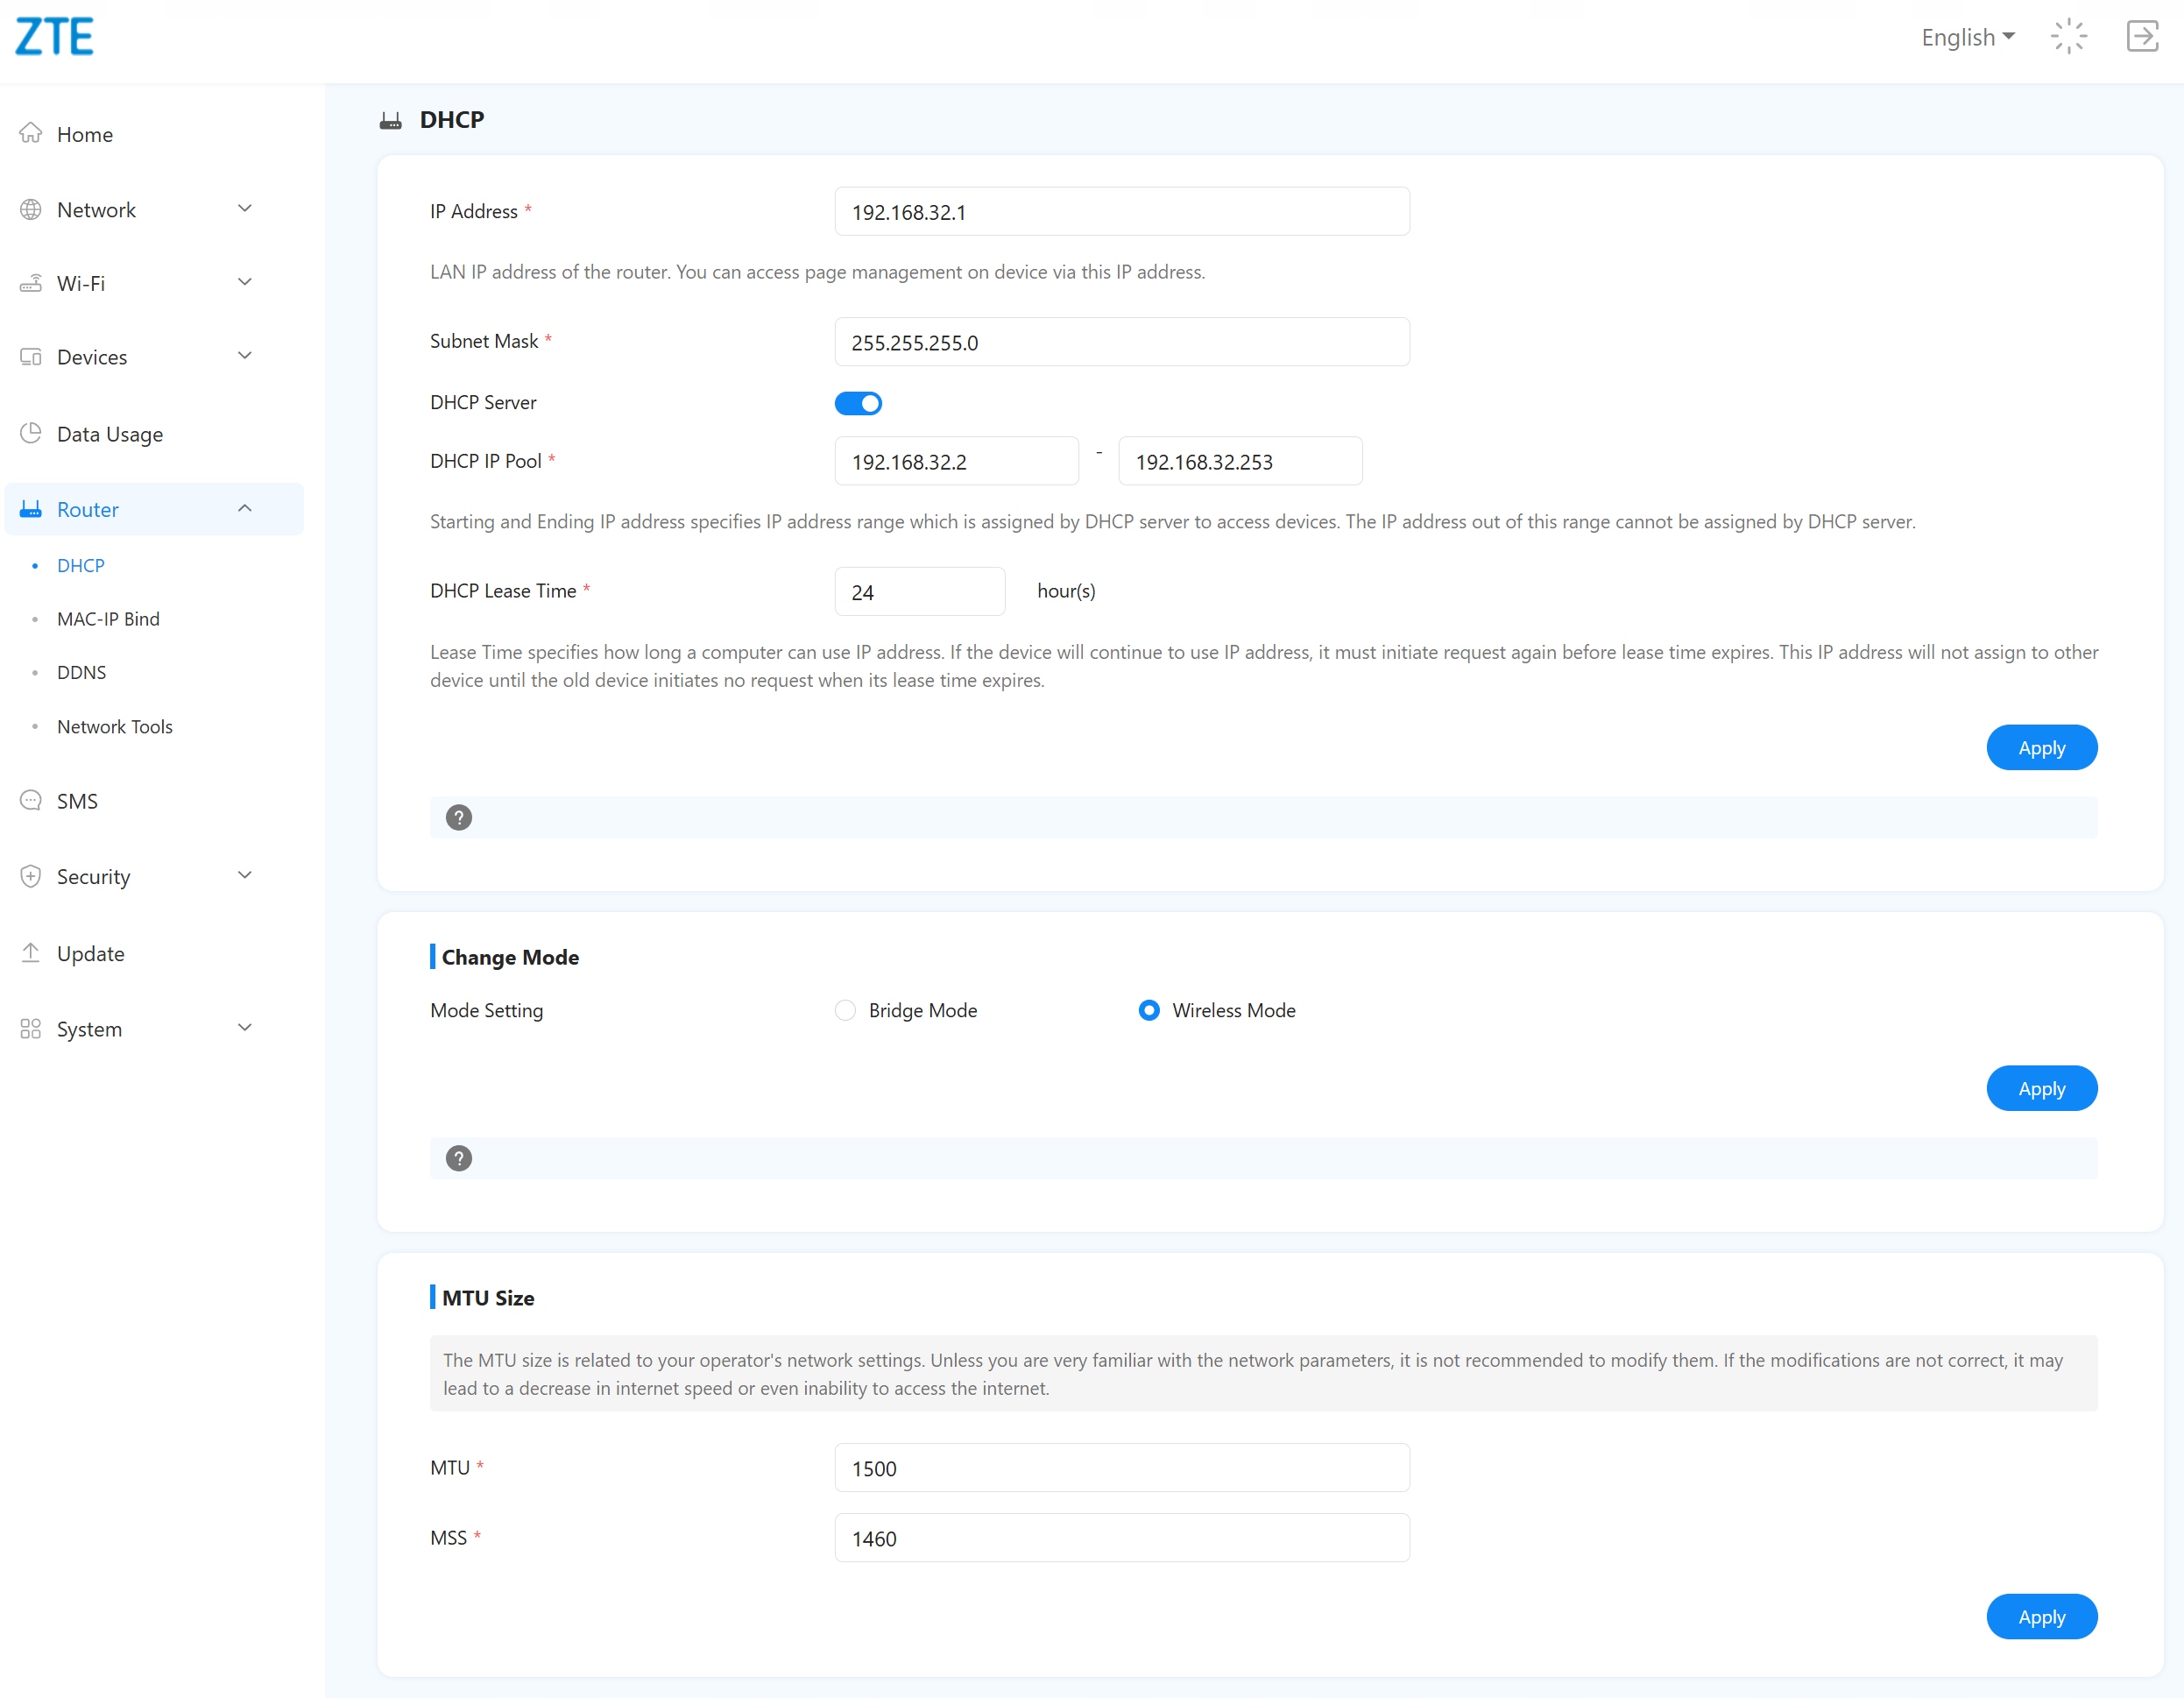2184x1698 pixels.
Task: Click the SMS chat bubble icon
Action: [x=31, y=800]
